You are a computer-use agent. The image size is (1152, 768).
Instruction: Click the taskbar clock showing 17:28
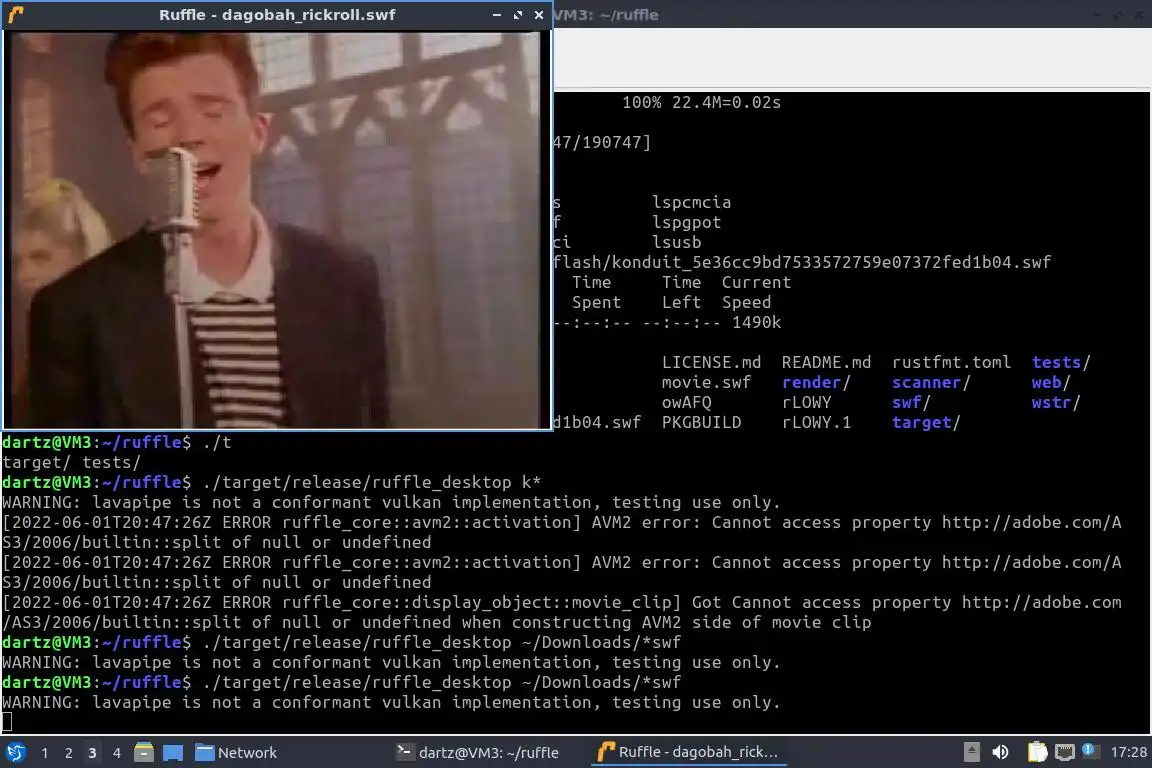pyautogui.click(x=1128, y=753)
